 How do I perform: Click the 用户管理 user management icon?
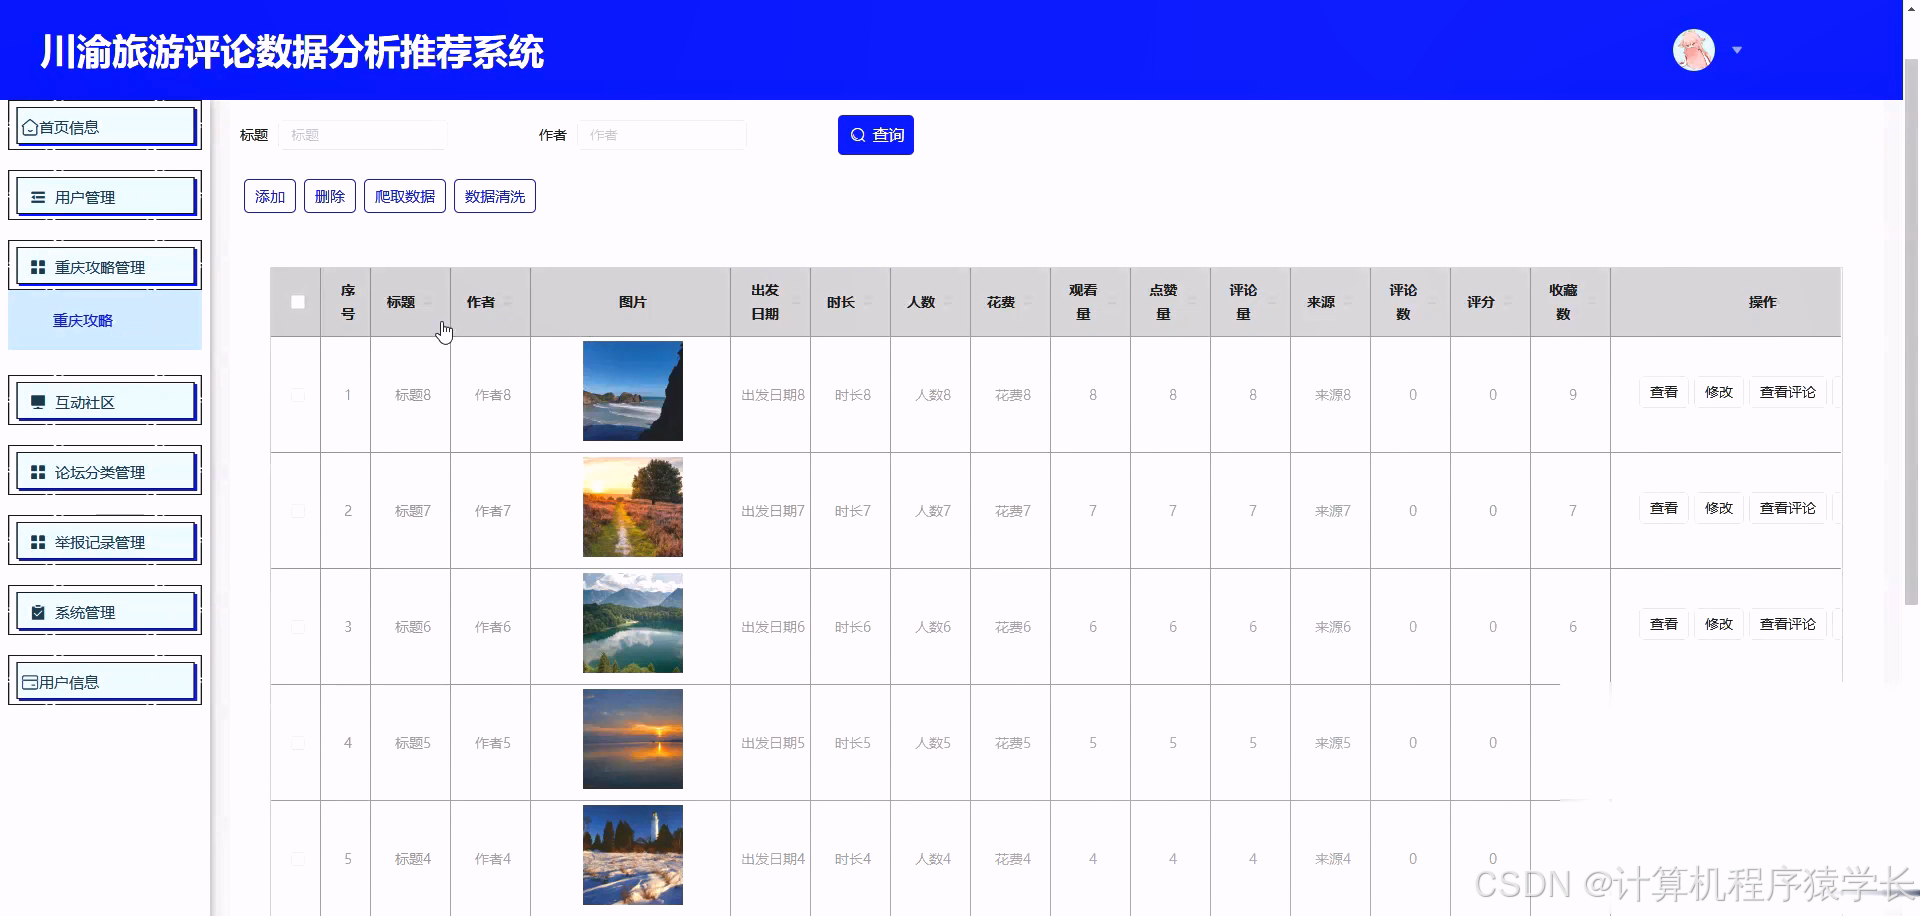(37, 196)
